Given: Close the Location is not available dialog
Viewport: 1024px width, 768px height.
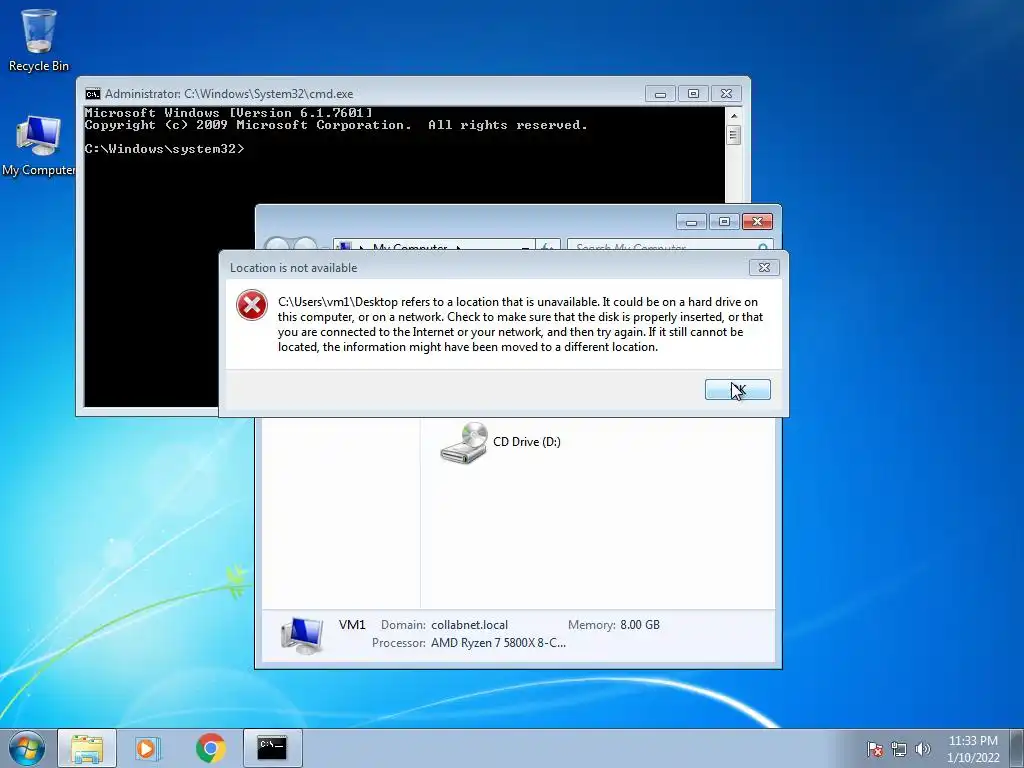Looking at the screenshot, I should pos(763,267).
